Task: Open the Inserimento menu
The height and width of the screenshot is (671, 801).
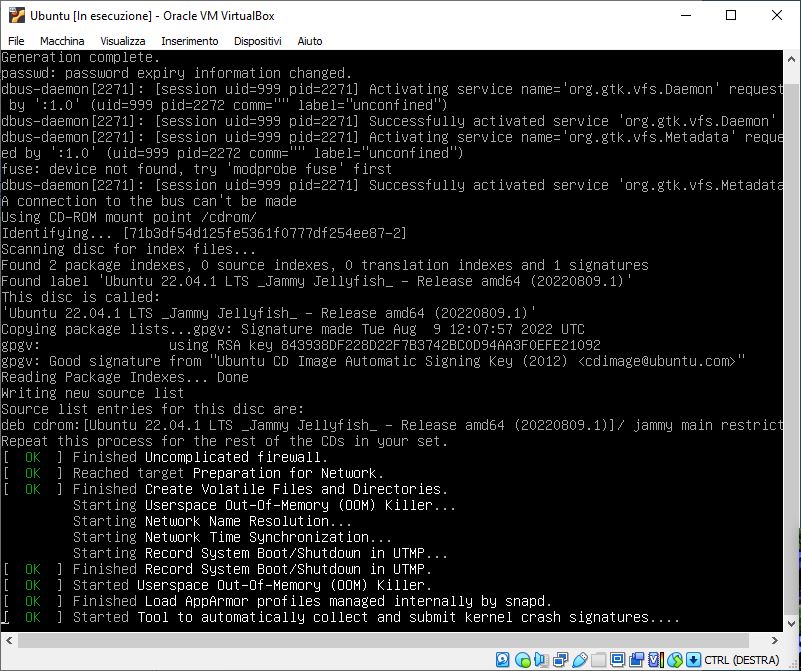Action: [x=190, y=41]
